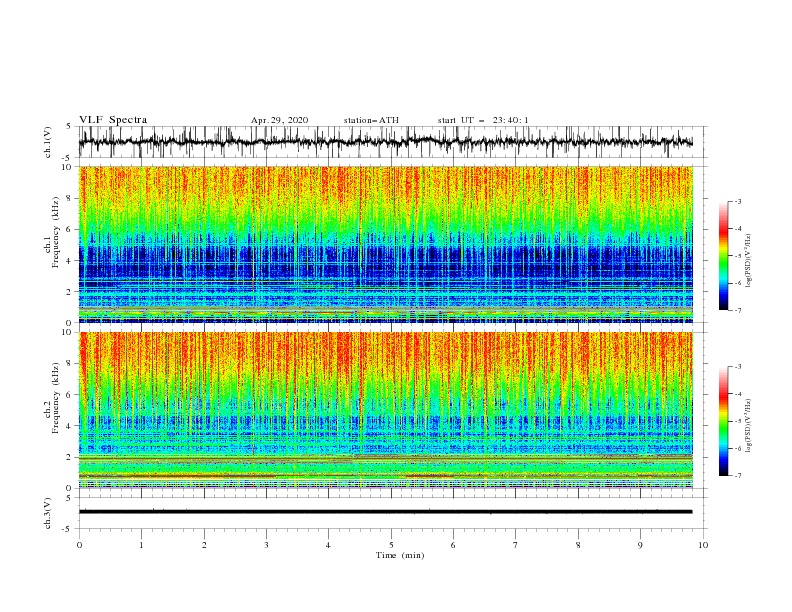
Task: Click the ch.3 flat waveform trace
Action: tap(385, 512)
